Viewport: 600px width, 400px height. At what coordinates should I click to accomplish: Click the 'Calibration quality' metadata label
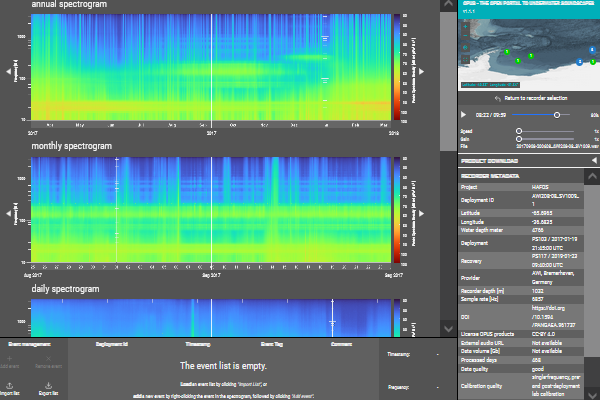(481, 386)
